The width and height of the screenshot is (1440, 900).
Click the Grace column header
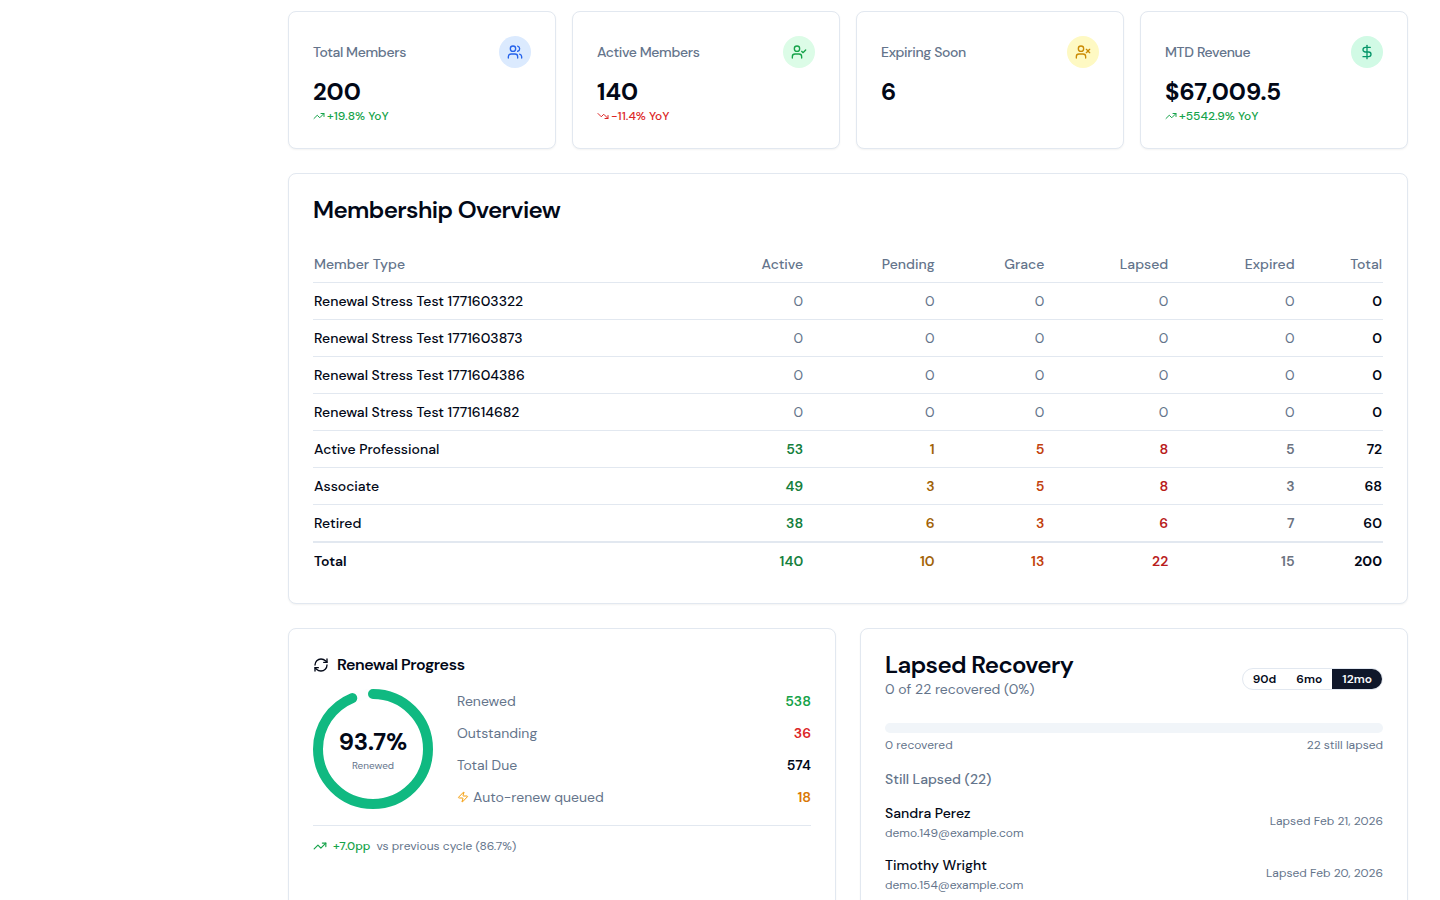click(x=1024, y=264)
